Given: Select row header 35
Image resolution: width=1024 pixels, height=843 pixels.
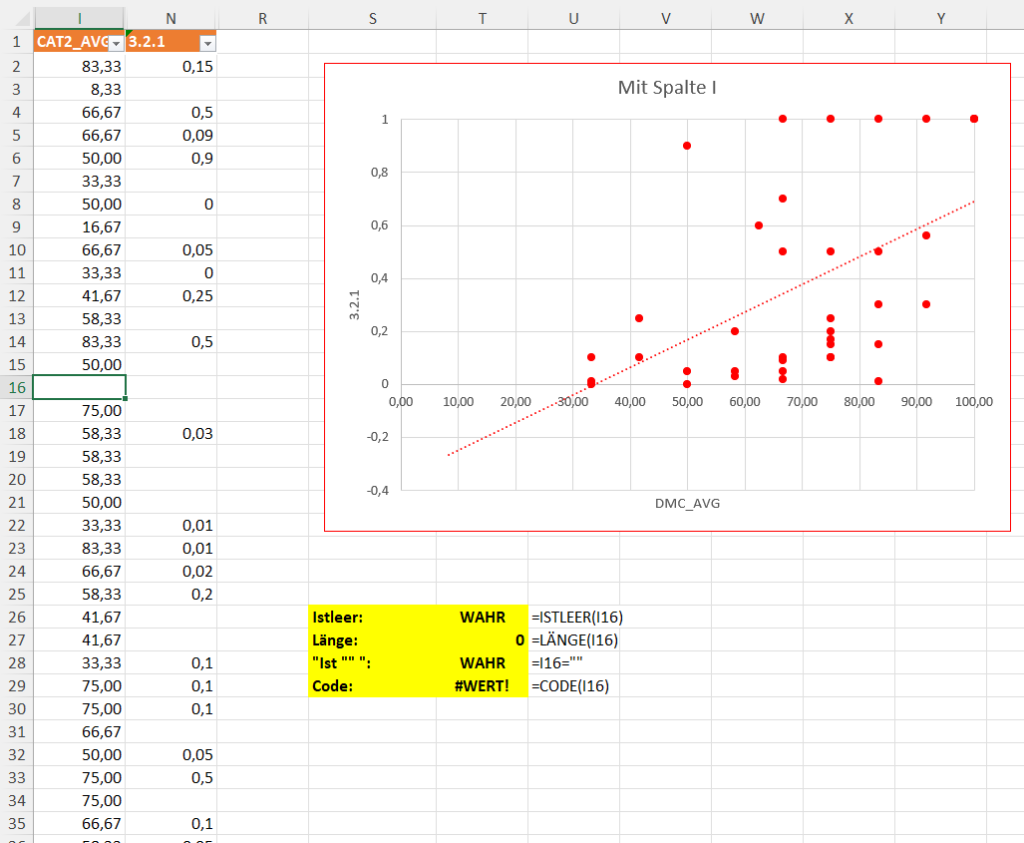Looking at the screenshot, I should coord(16,823).
